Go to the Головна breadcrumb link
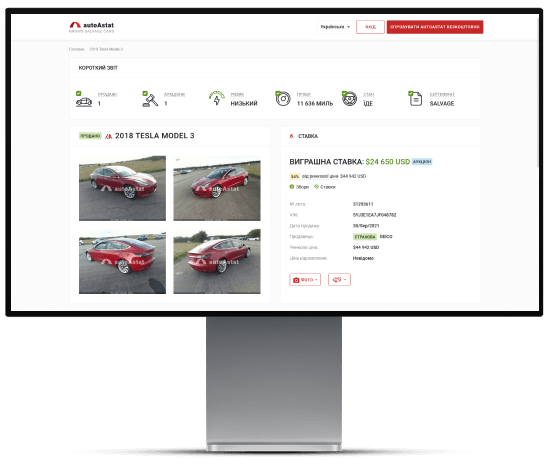Image resolution: width=550 pixels, height=474 pixels. [76, 49]
